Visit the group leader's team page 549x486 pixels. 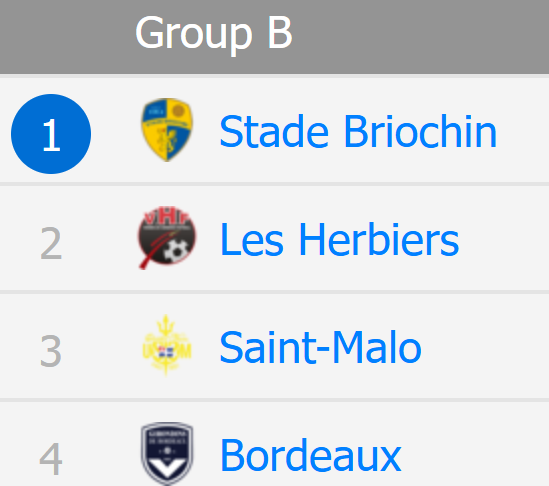358,131
